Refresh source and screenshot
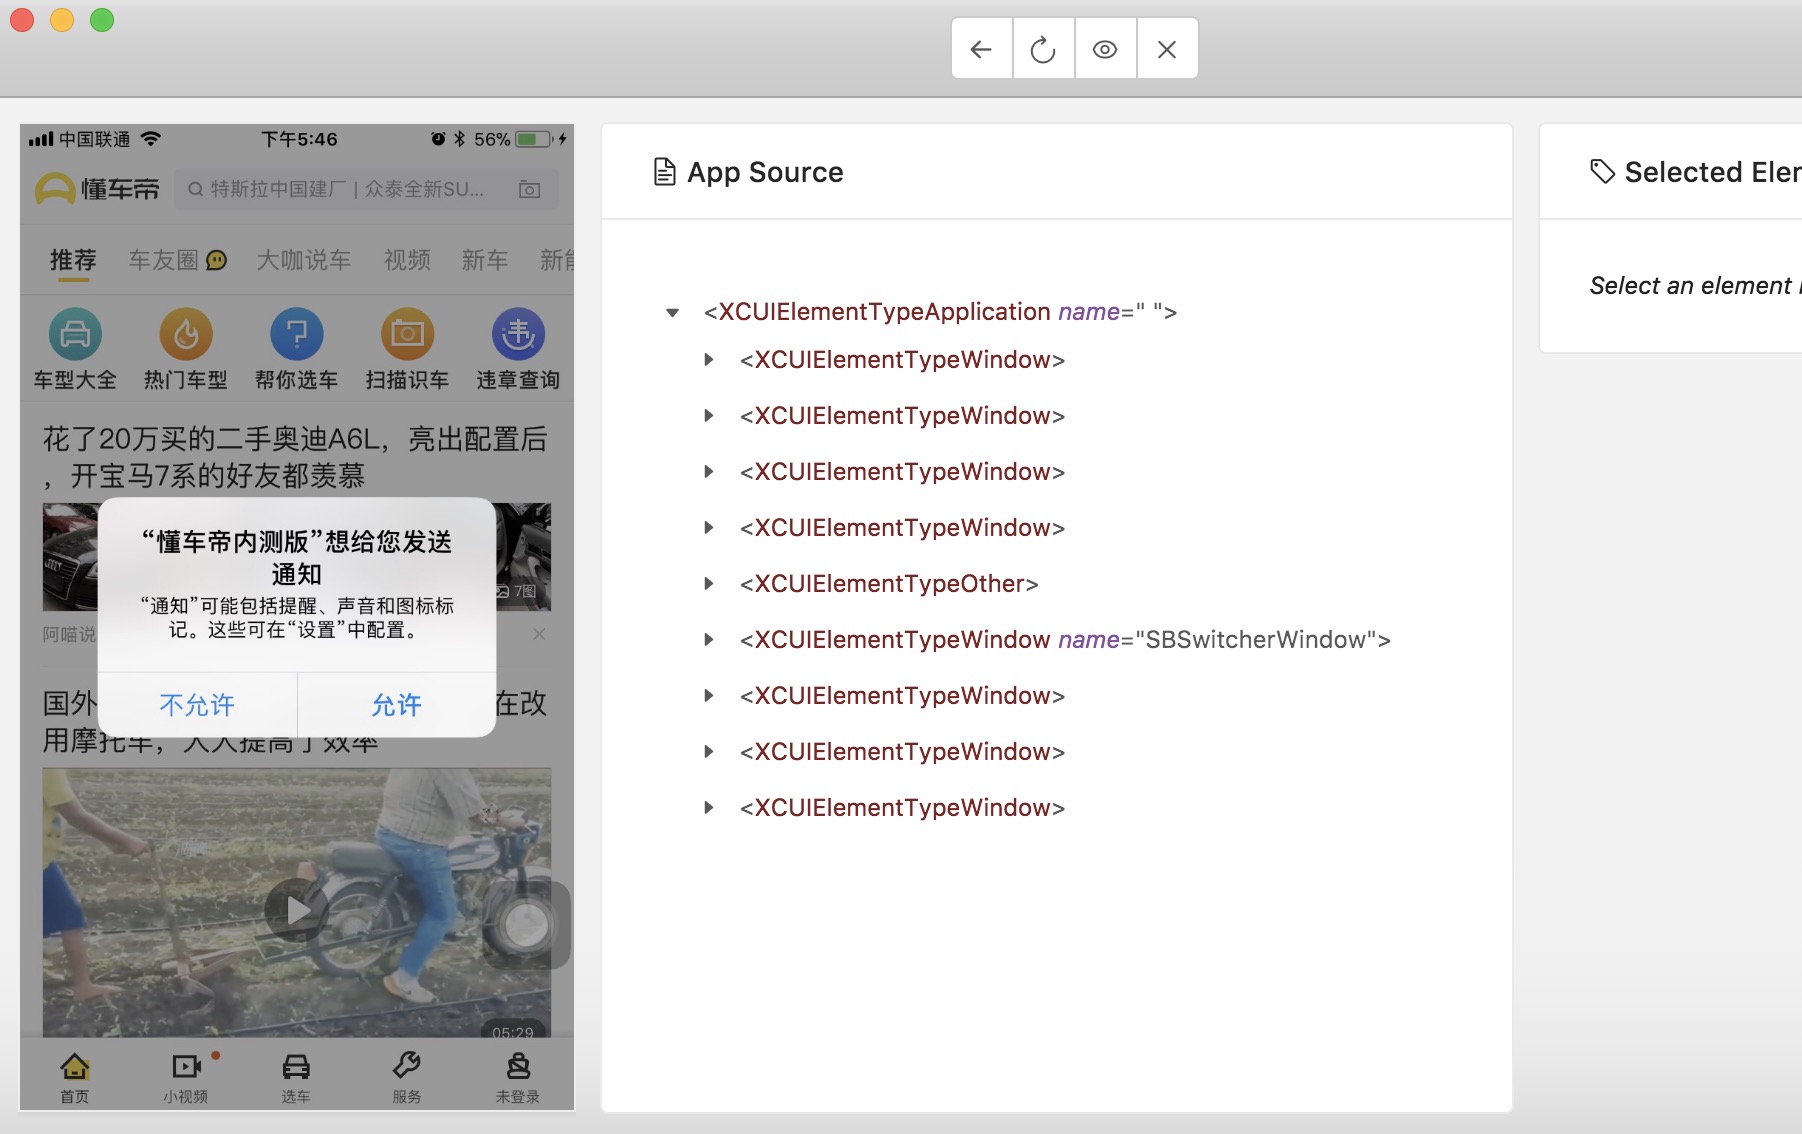The width and height of the screenshot is (1802, 1134). pos(1043,49)
